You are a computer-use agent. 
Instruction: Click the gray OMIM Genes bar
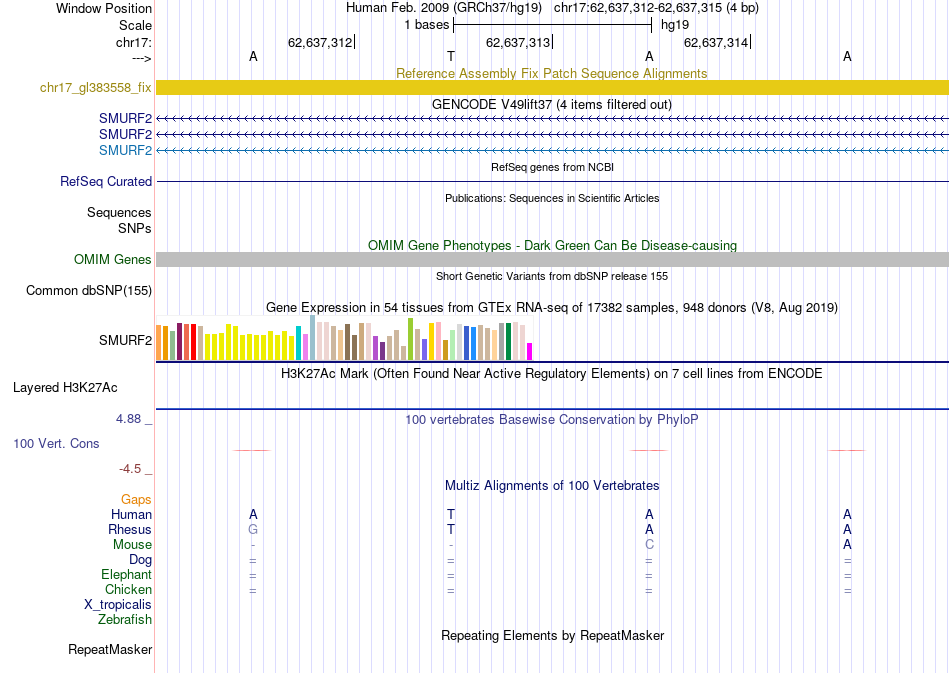pos(552,259)
